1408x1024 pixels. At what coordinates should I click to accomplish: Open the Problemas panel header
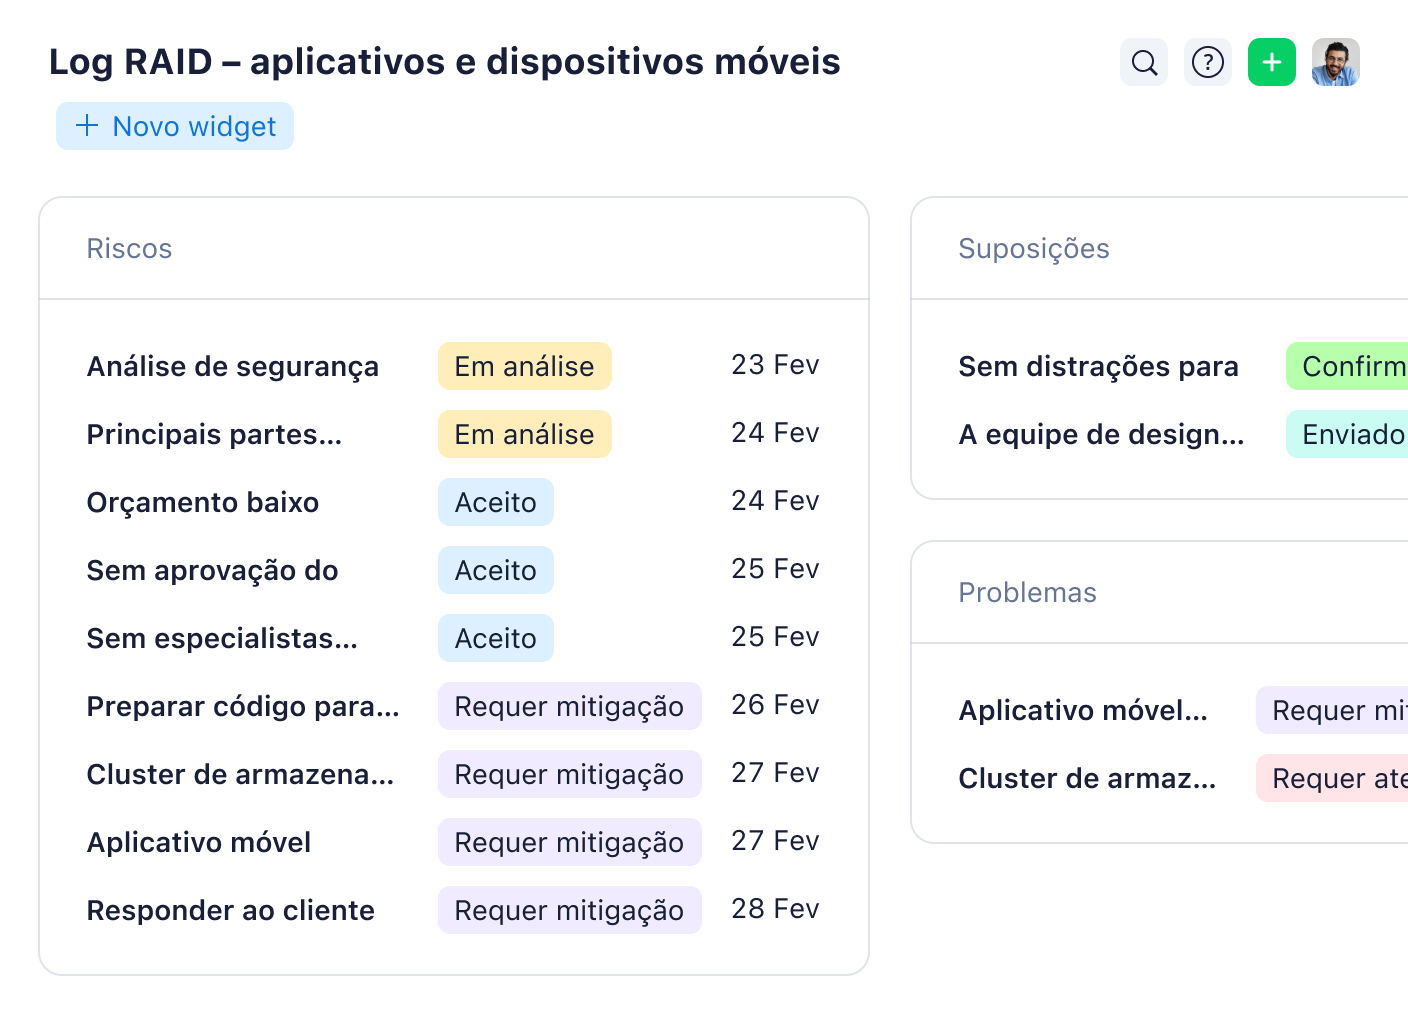pos(1028,592)
